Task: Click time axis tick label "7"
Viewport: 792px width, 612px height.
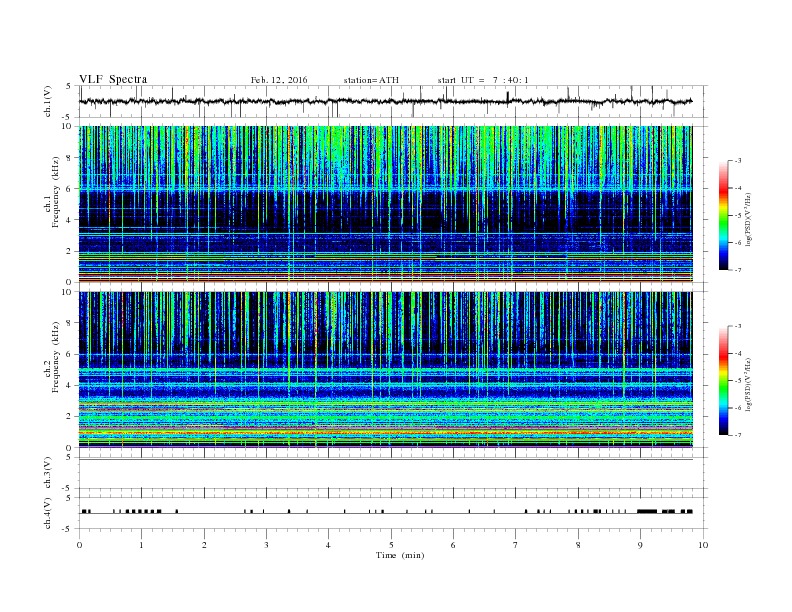Action: coord(516,545)
